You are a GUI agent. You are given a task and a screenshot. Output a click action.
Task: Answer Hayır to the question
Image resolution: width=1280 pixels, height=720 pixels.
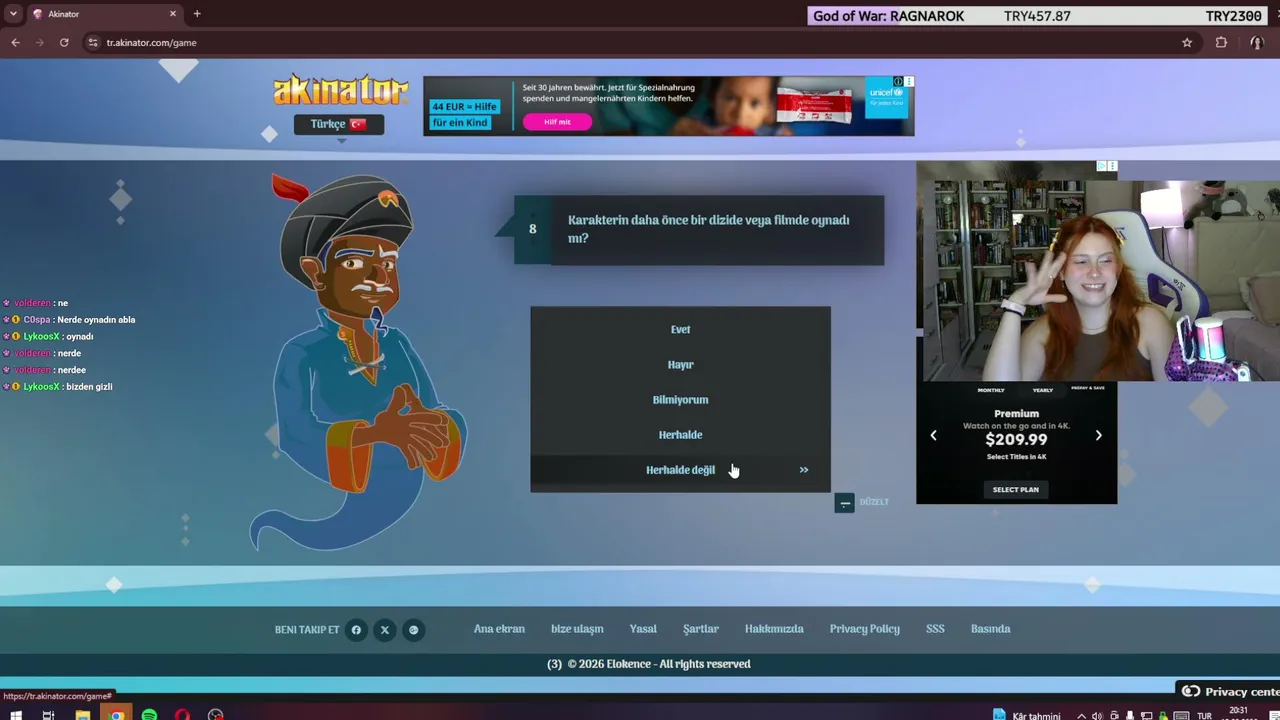pos(680,365)
